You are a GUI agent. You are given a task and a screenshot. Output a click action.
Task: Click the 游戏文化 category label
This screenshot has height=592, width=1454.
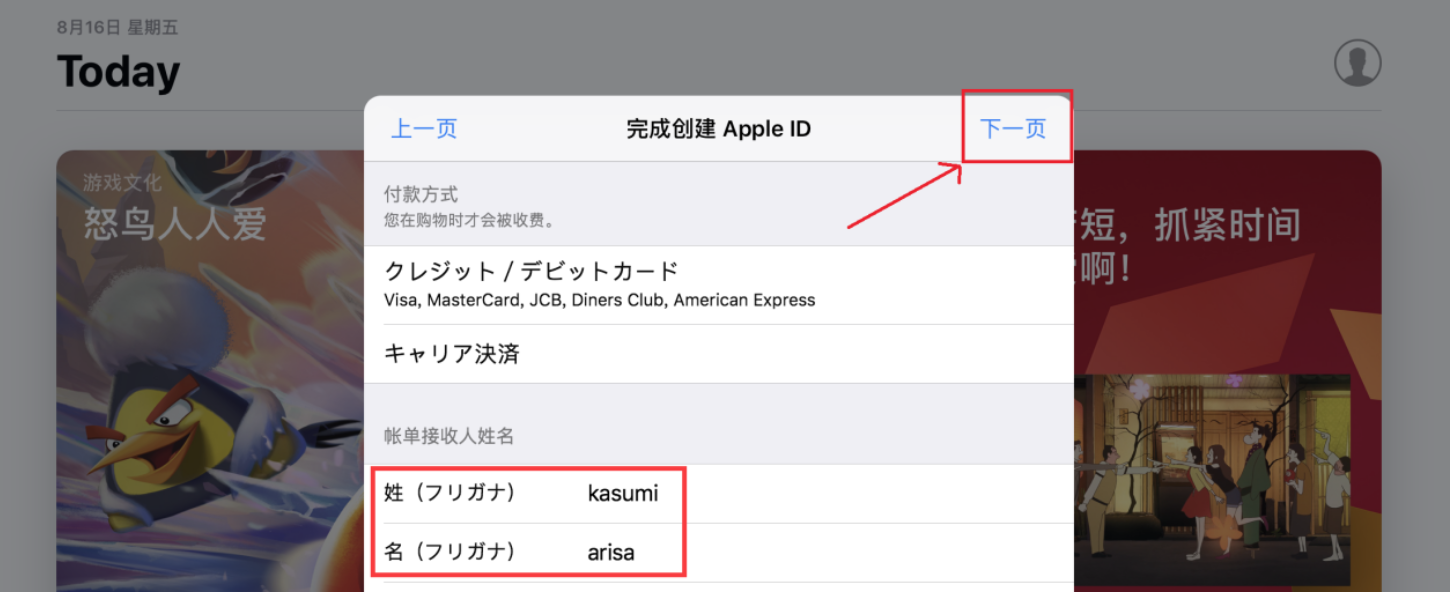(122, 183)
